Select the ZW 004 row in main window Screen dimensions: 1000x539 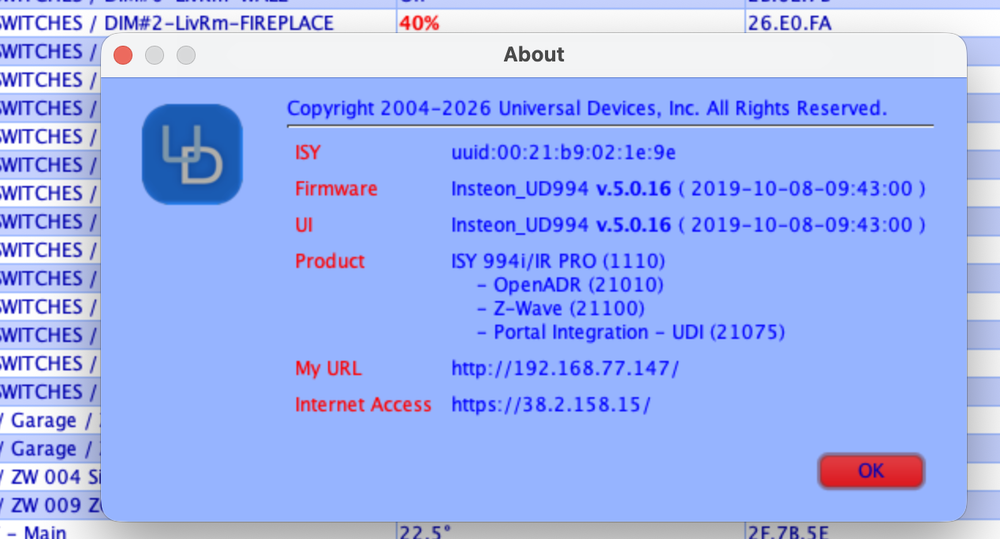pos(50,477)
